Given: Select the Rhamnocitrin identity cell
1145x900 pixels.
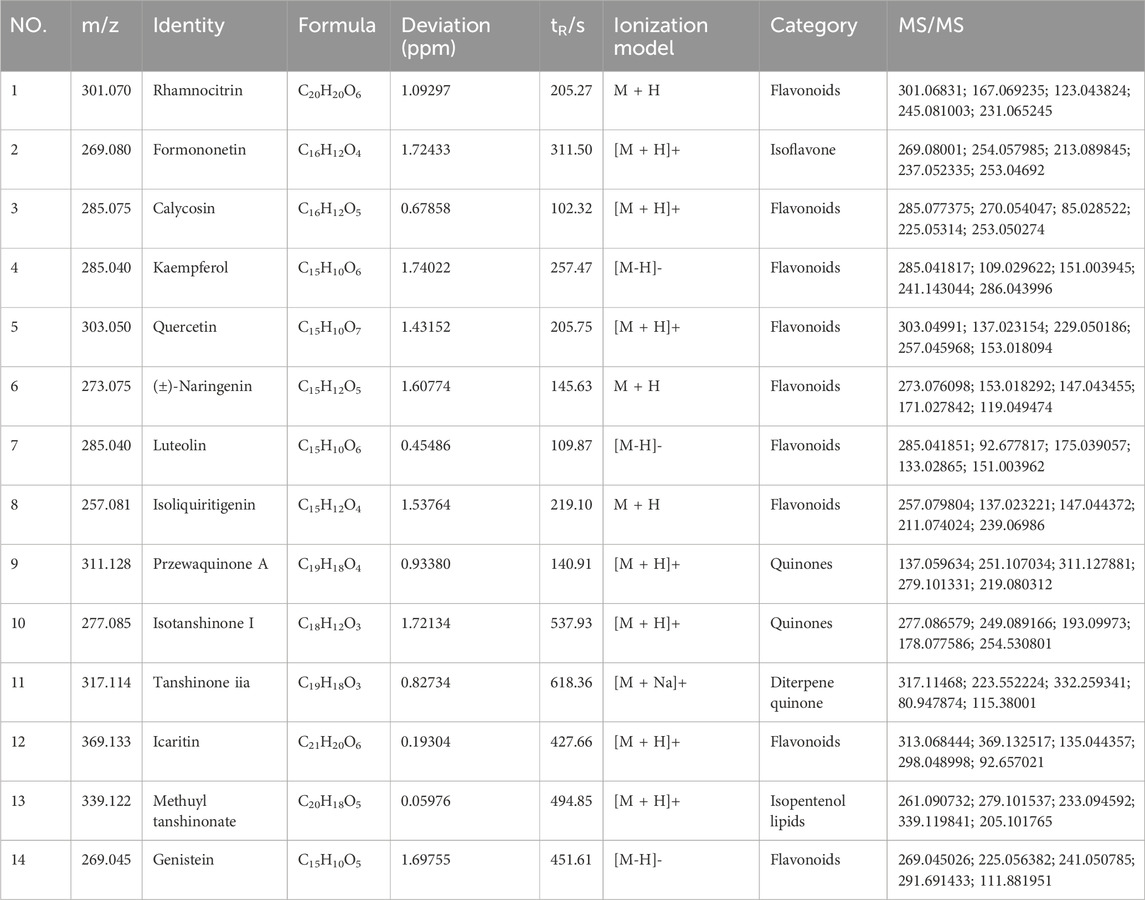Looking at the screenshot, I should tap(197, 91).
